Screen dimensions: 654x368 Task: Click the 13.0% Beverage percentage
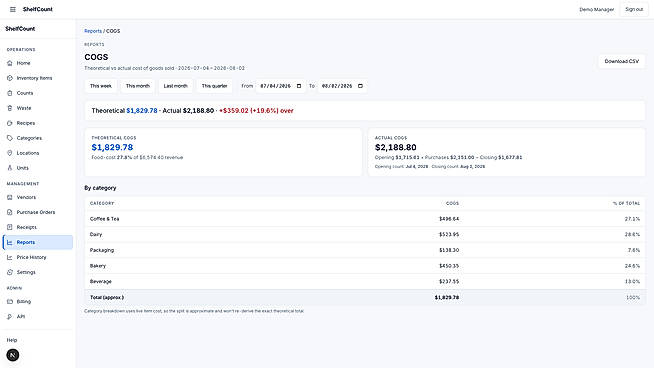pos(632,282)
